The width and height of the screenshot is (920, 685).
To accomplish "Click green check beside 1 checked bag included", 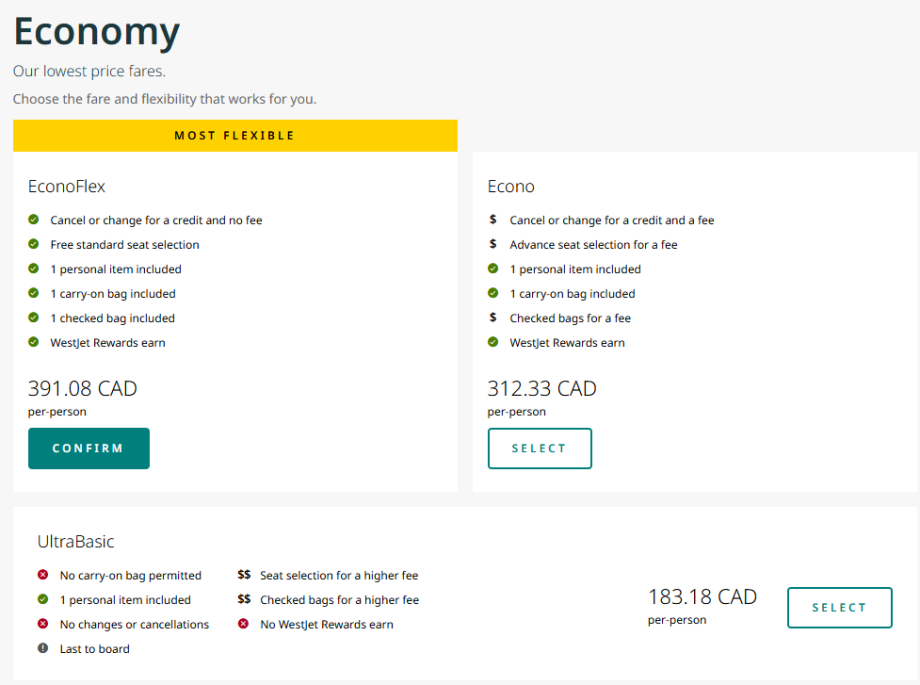I will (x=34, y=318).
